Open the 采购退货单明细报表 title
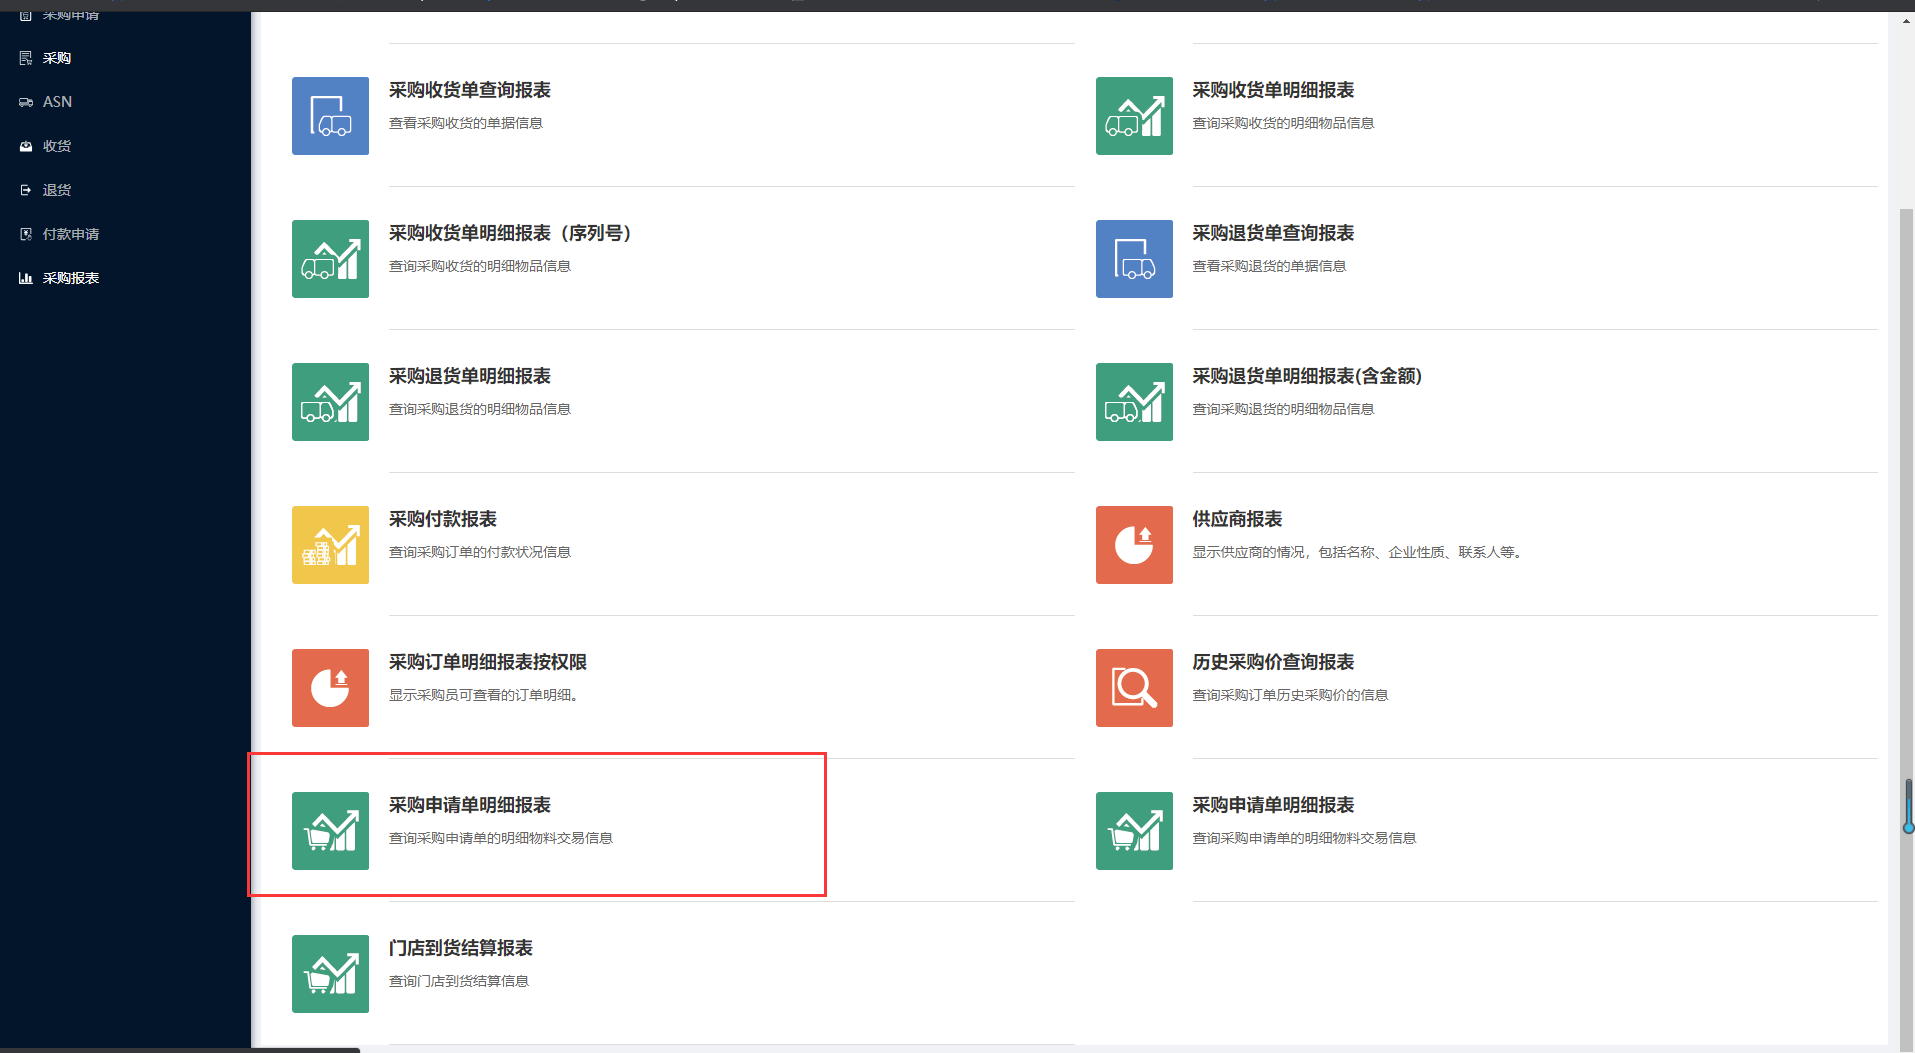 (x=470, y=376)
